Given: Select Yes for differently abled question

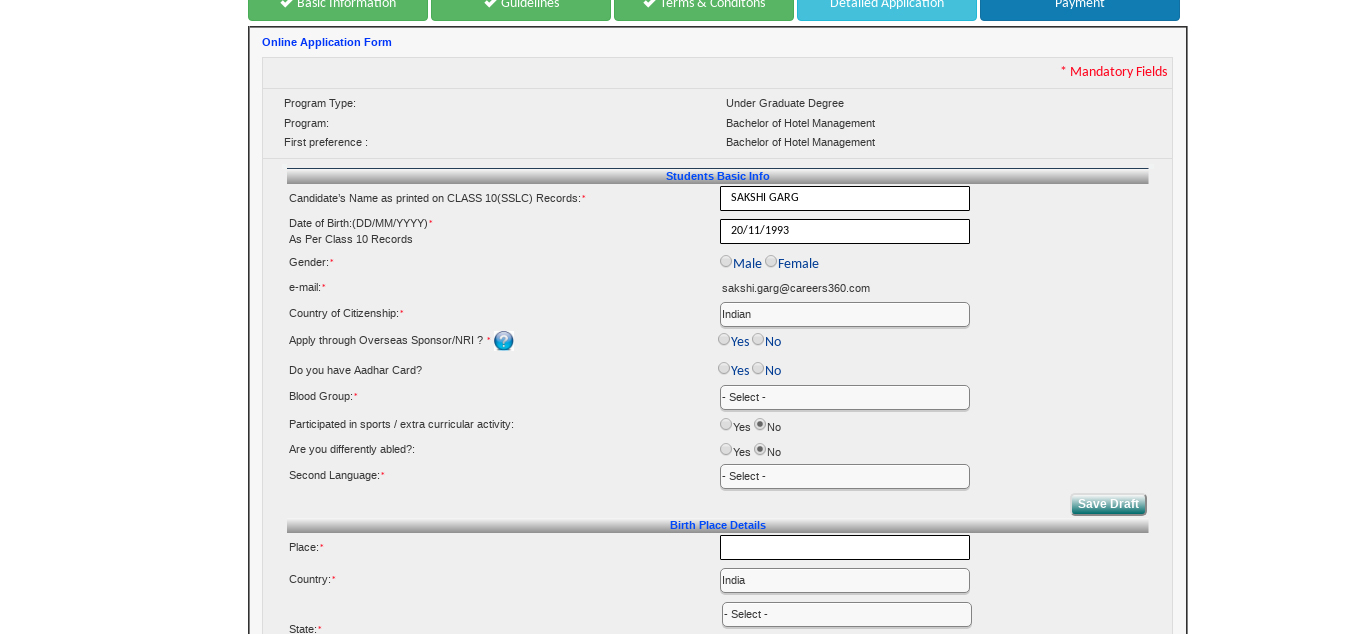Looking at the screenshot, I should pyautogui.click(x=726, y=448).
